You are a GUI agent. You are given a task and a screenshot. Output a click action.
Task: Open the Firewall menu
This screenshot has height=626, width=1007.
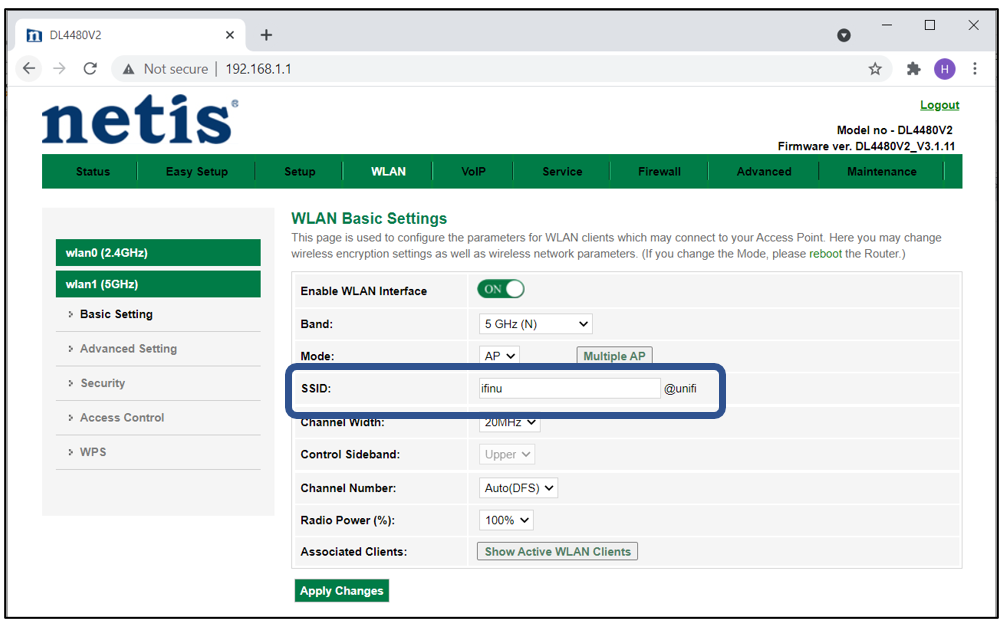pyautogui.click(x=659, y=171)
